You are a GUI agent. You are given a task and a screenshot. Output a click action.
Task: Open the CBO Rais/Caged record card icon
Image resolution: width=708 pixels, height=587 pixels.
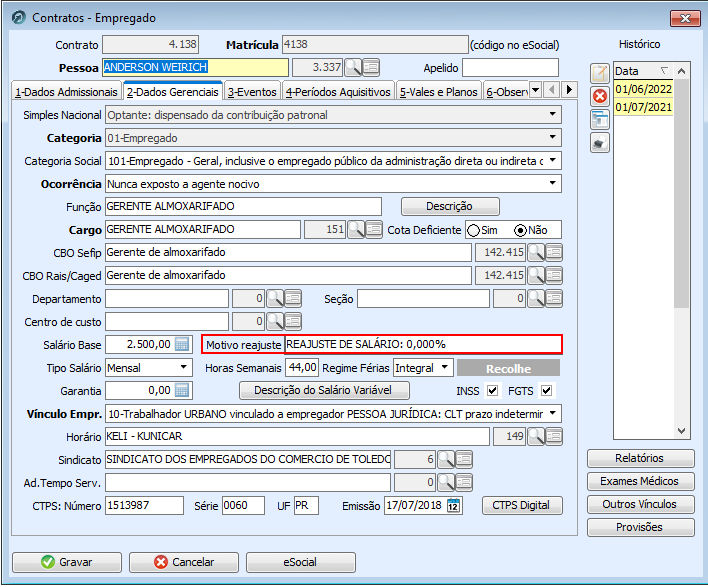coord(554,275)
